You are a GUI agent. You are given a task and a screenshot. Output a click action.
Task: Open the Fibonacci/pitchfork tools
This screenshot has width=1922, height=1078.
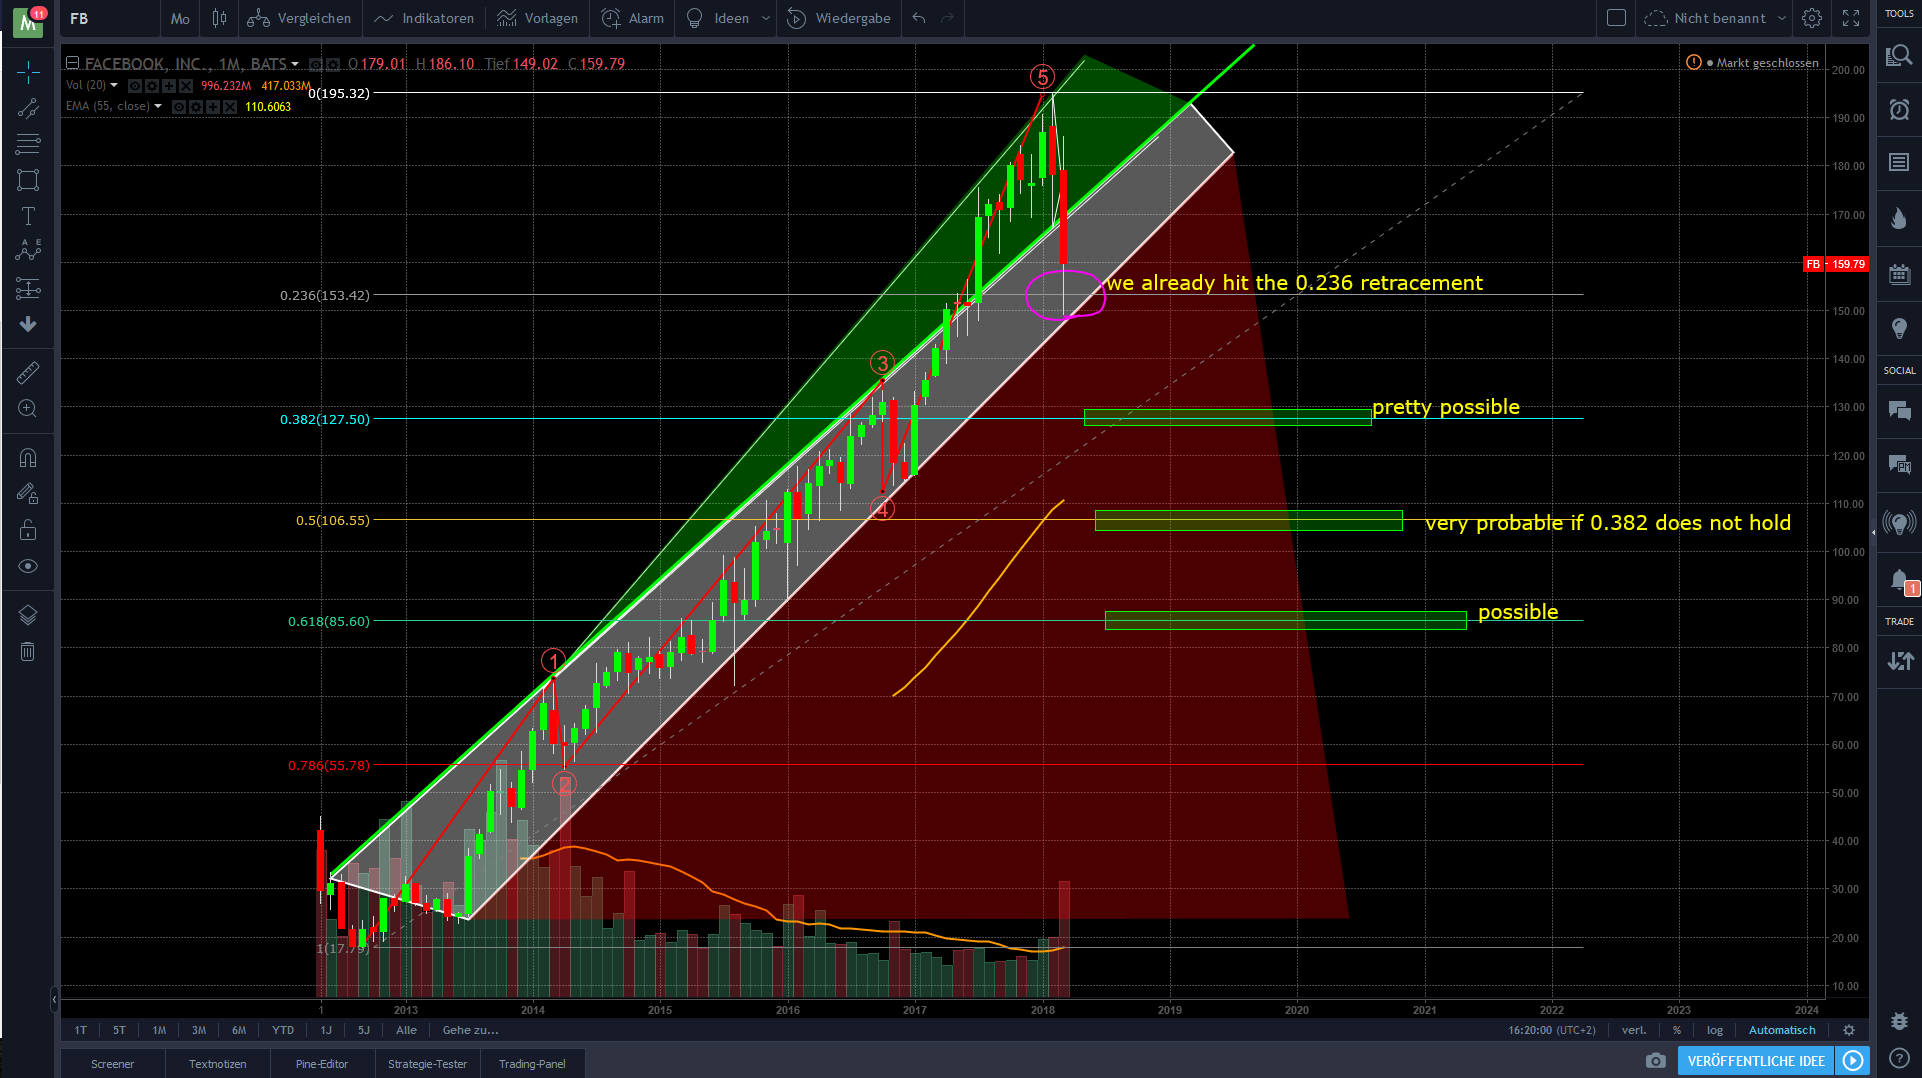(x=28, y=144)
